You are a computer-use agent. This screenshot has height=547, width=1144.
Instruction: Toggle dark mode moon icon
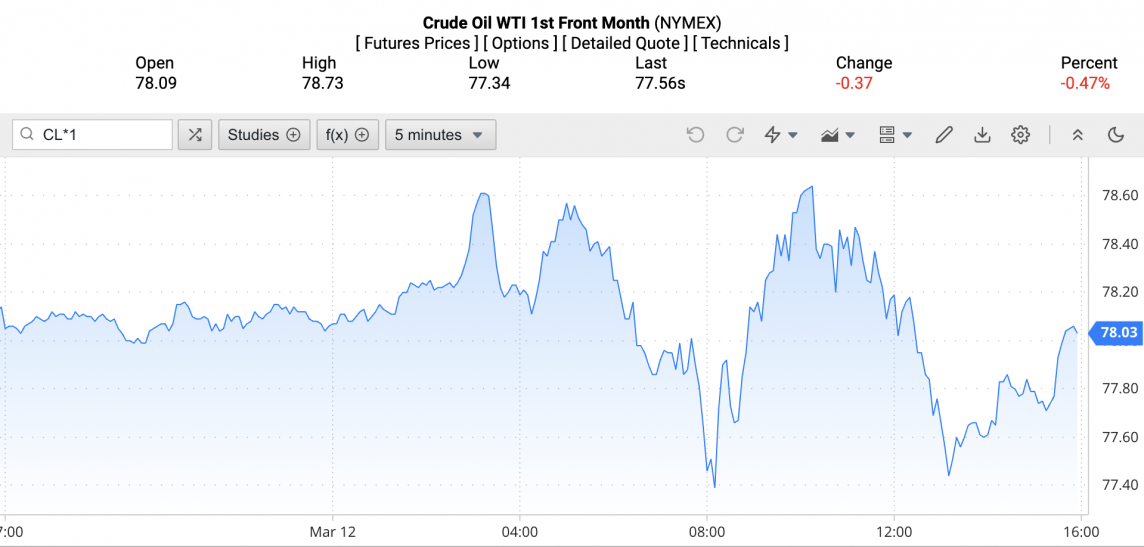pyautogui.click(x=1116, y=135)
